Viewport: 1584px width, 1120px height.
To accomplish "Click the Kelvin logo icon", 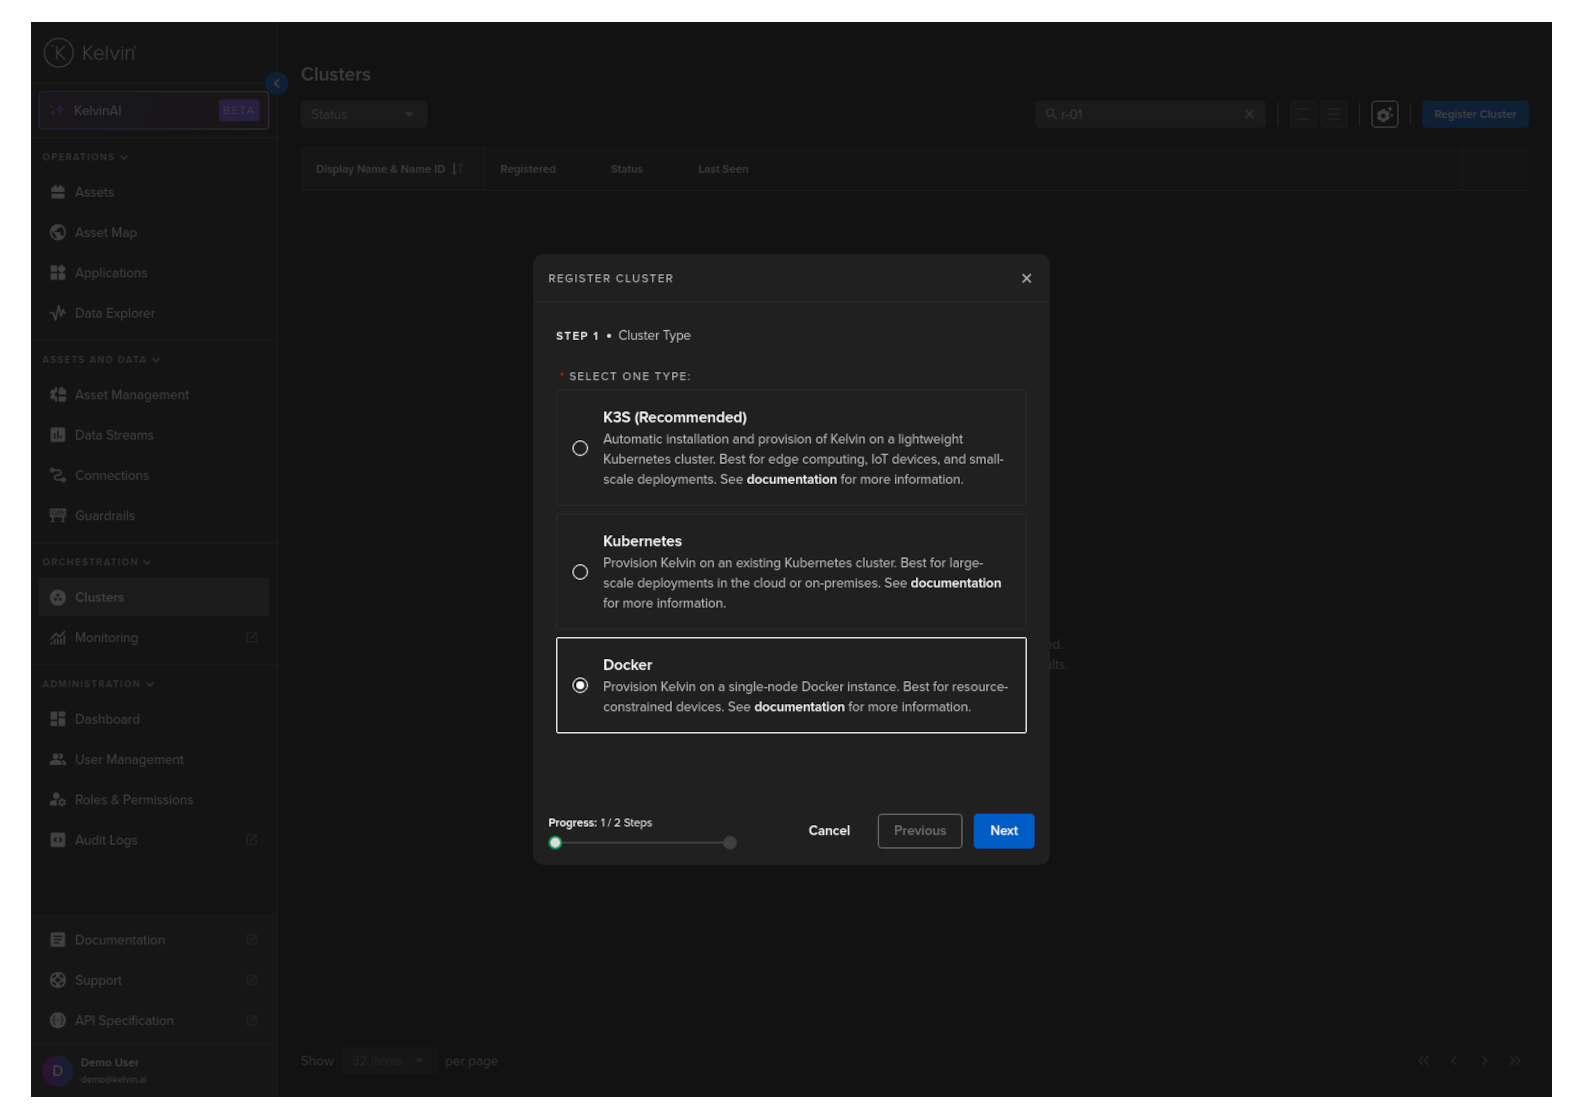I will (59, 53).
